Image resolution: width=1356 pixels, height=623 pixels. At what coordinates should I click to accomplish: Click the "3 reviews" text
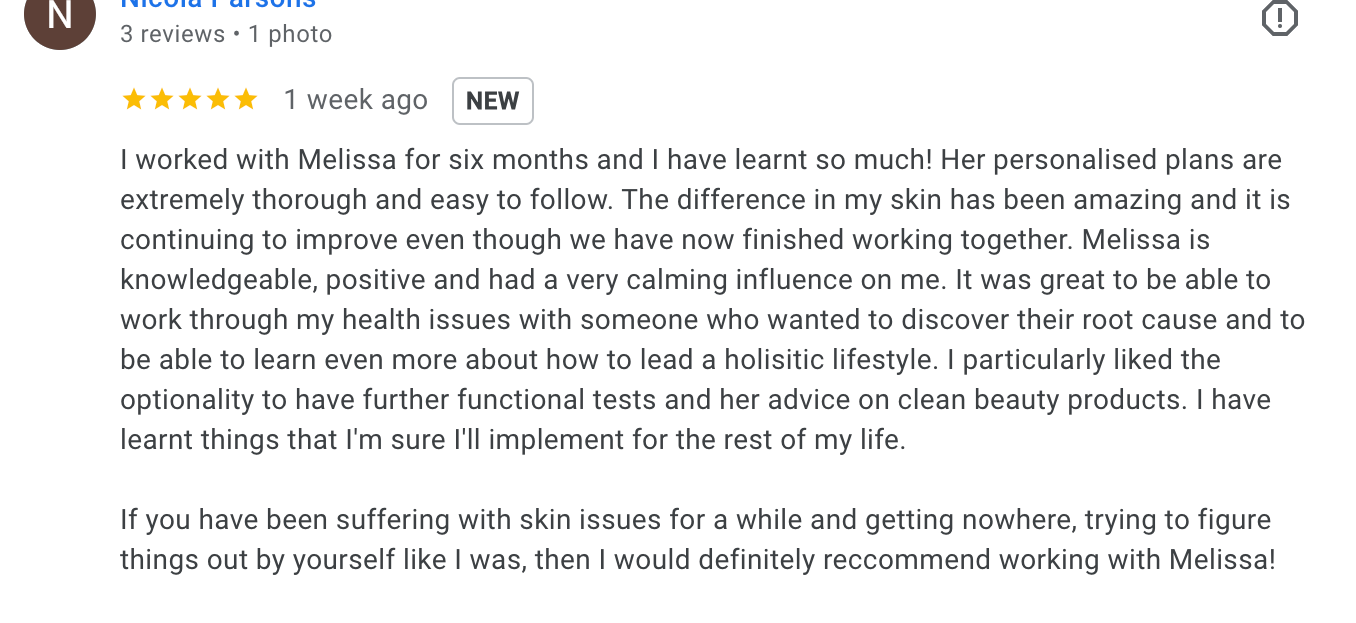click(x=172, y=34)
